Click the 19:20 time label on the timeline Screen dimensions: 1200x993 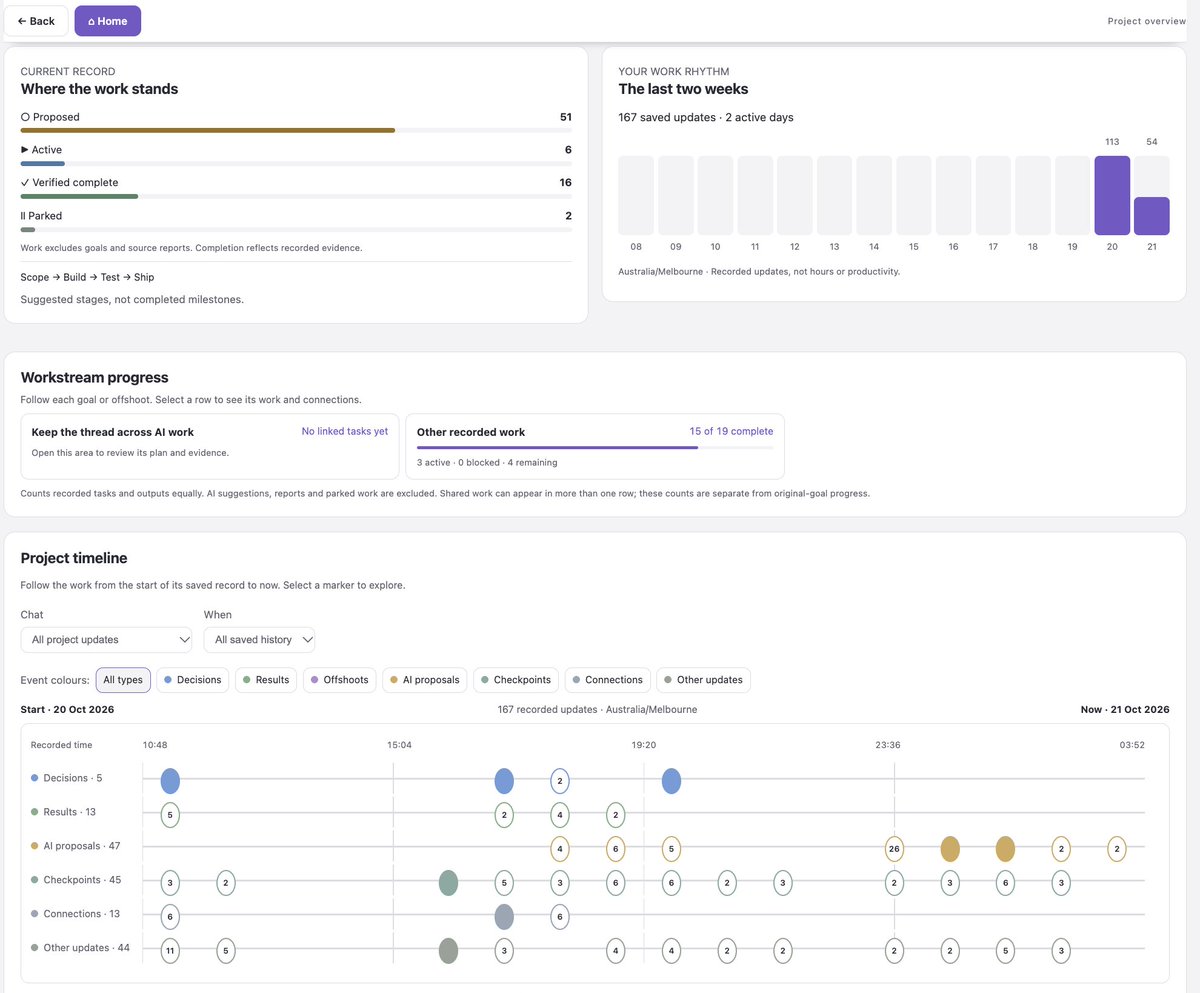(x=644, y=745)
